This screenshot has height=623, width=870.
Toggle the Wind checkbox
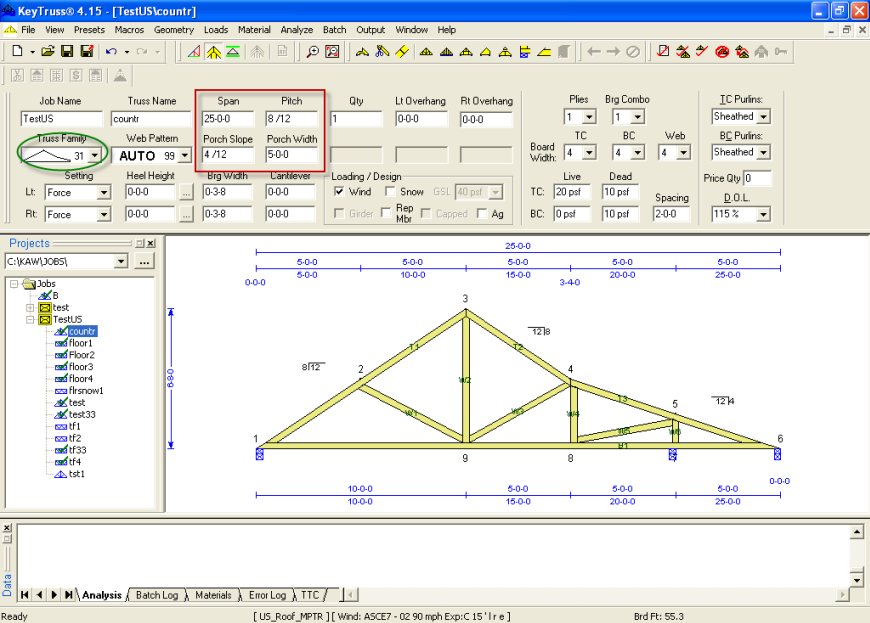(x=339, y=191)
